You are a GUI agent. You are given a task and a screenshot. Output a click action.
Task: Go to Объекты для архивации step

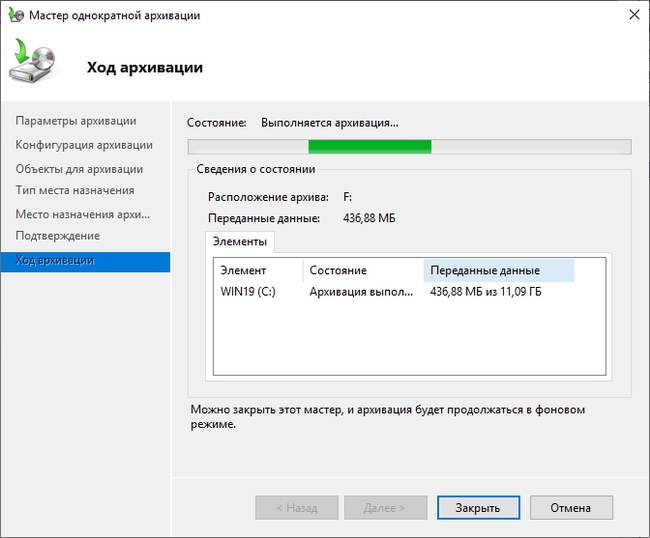[x=79, y=169]
